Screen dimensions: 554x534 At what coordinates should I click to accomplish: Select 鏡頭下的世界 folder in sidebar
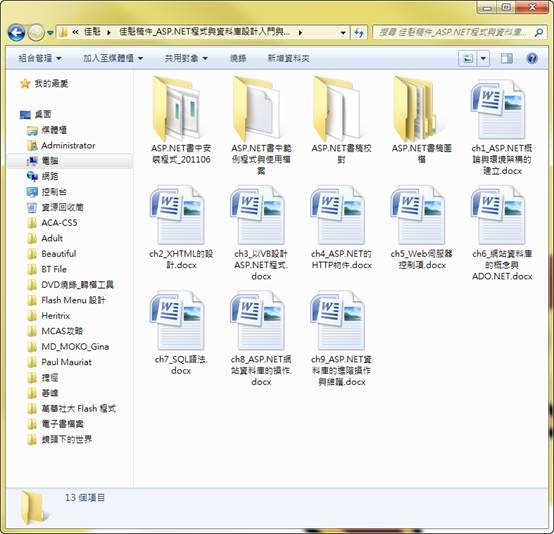click(x=59, y=440)
